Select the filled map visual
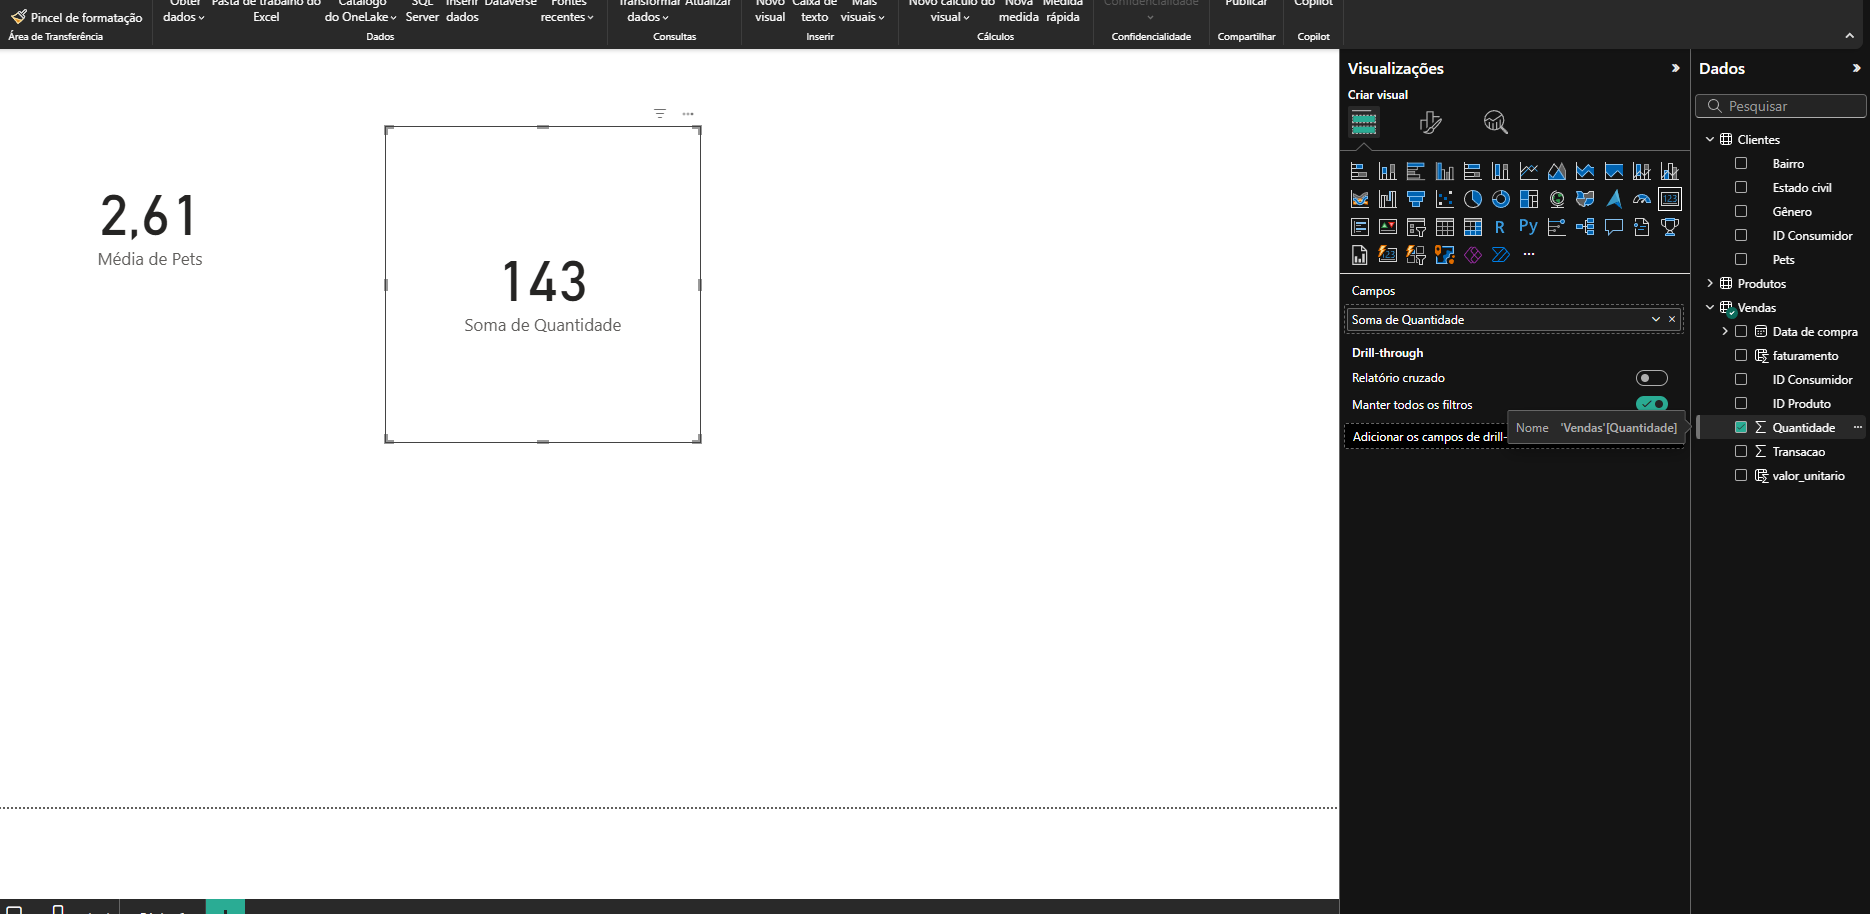 [1585, 200]
